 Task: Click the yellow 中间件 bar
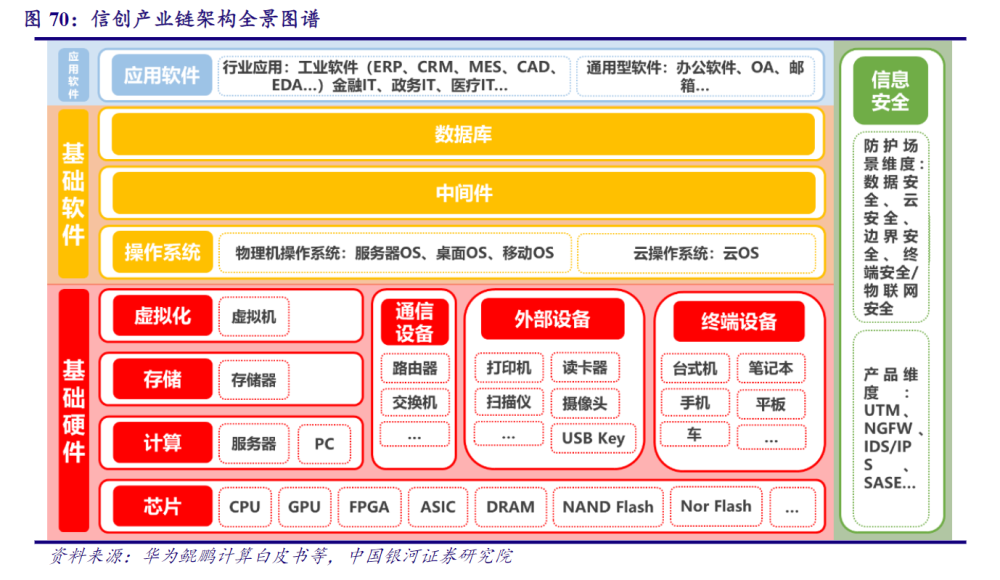[464, 193]
